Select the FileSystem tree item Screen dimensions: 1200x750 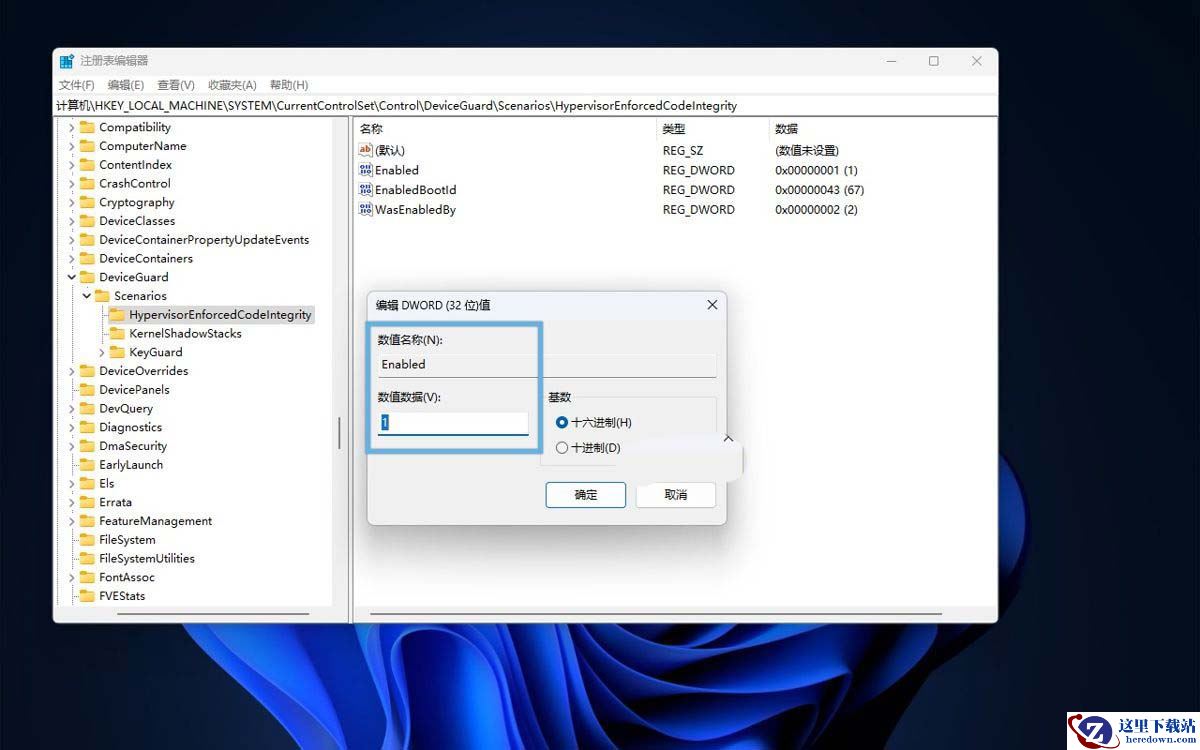pos(127,540)
